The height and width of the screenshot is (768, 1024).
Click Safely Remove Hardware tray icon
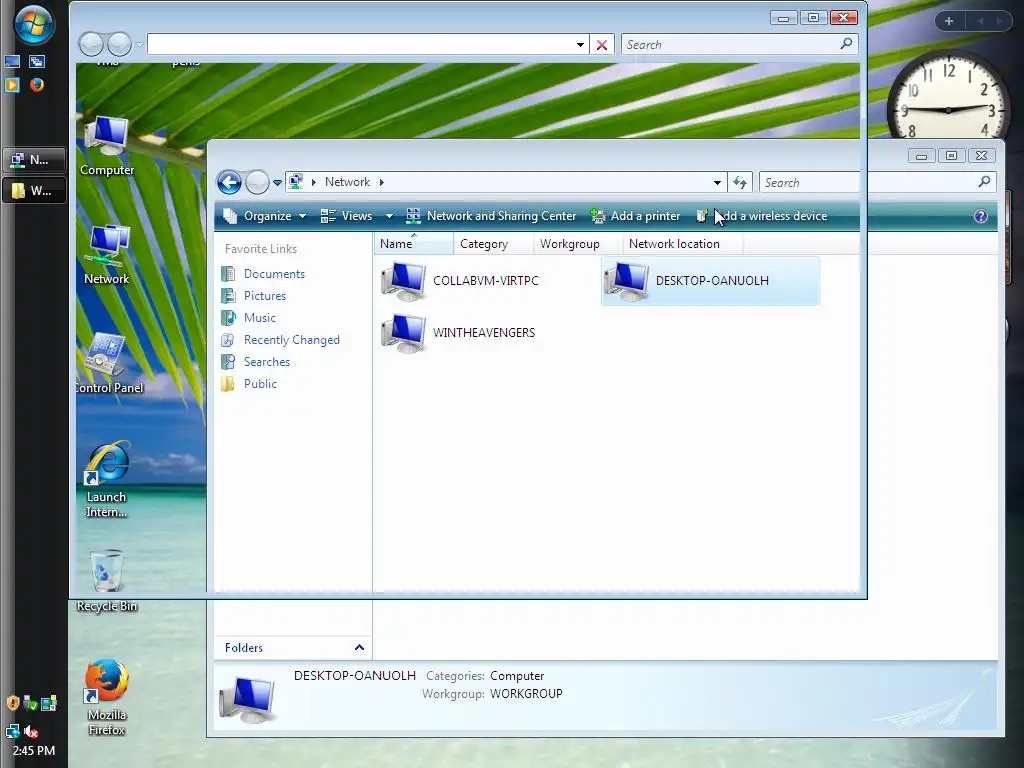[30, 703]
